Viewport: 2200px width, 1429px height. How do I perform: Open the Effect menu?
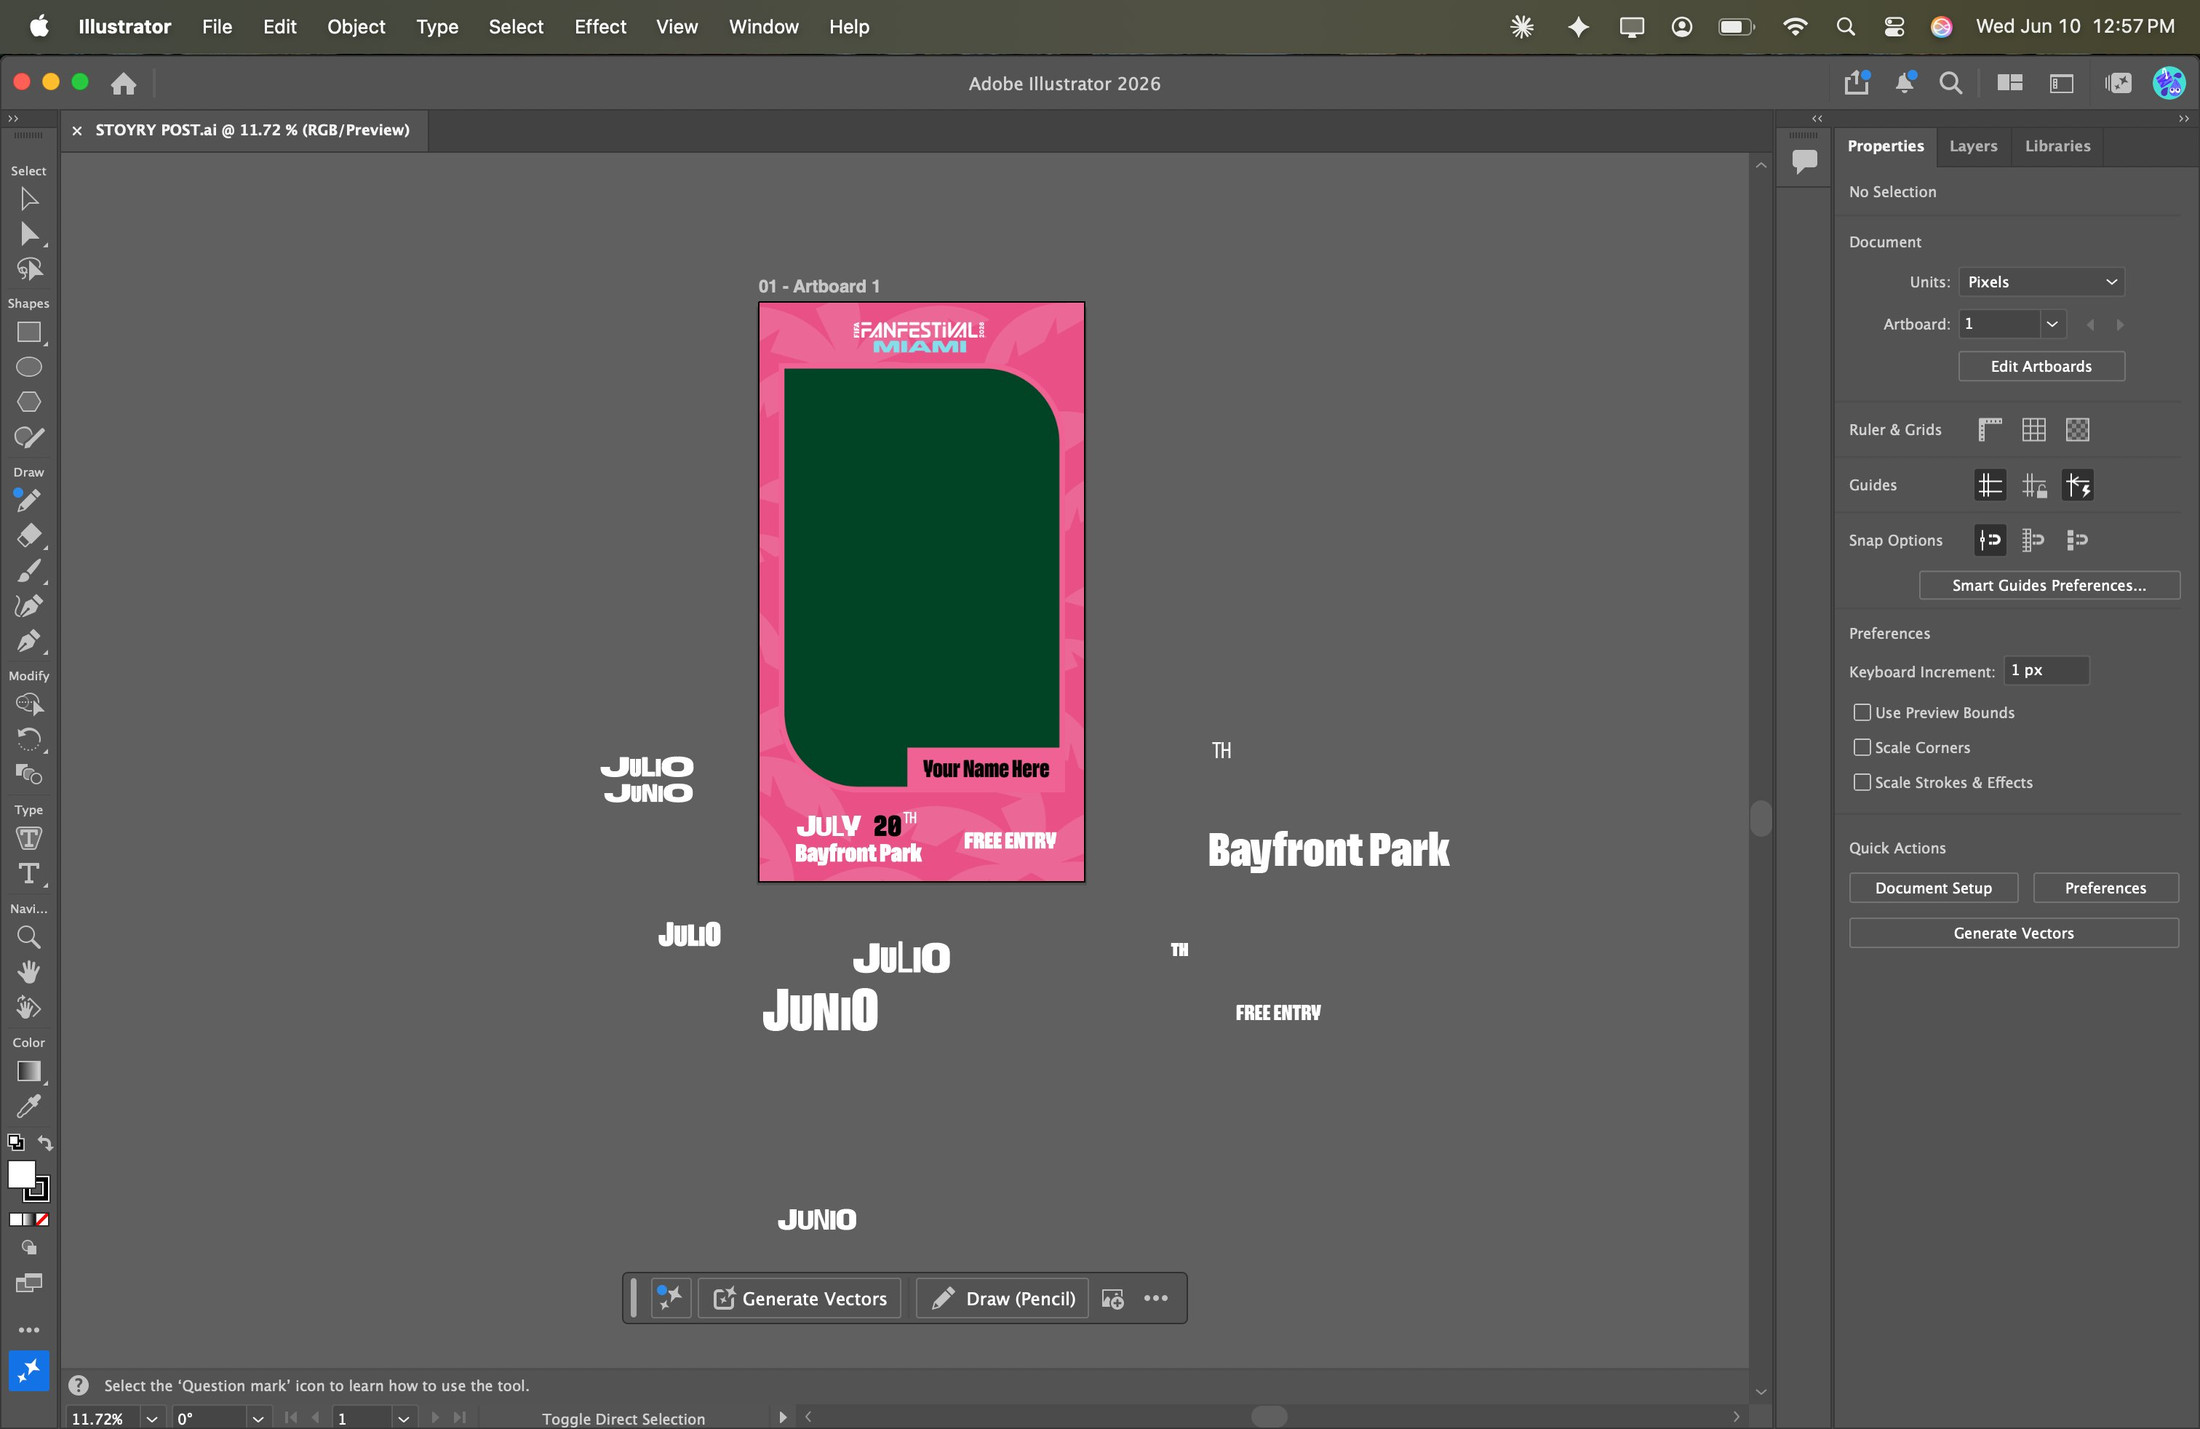tap(600, 27)
